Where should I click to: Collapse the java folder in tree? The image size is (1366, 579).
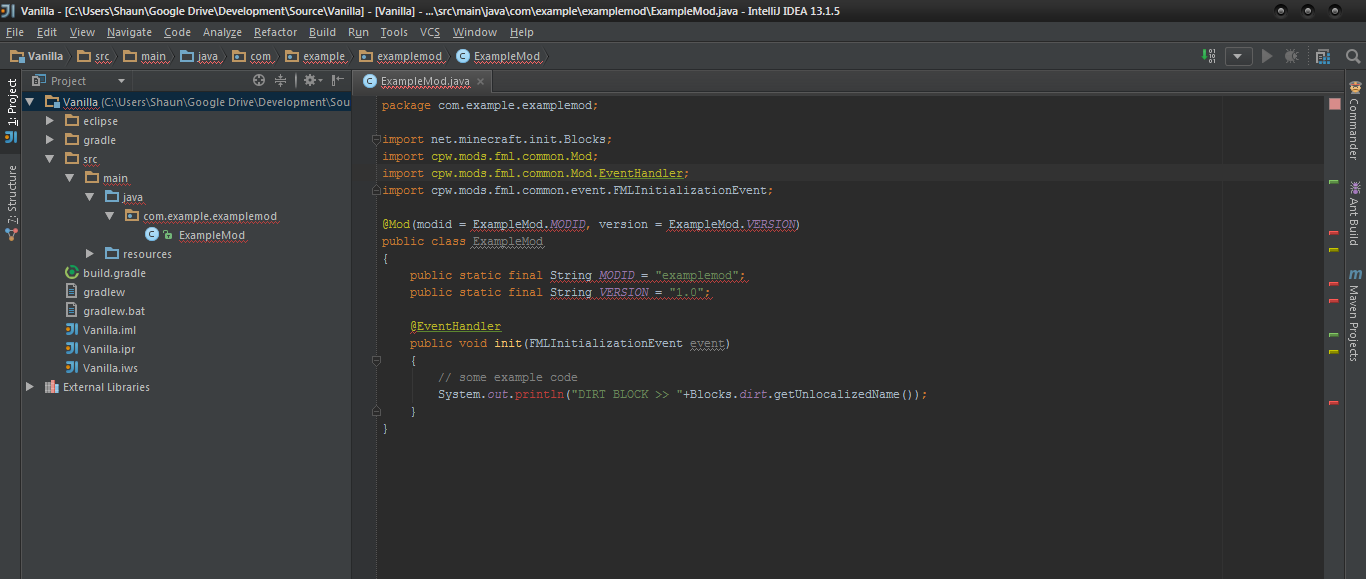pyautogui.click(x=90, y=197)
